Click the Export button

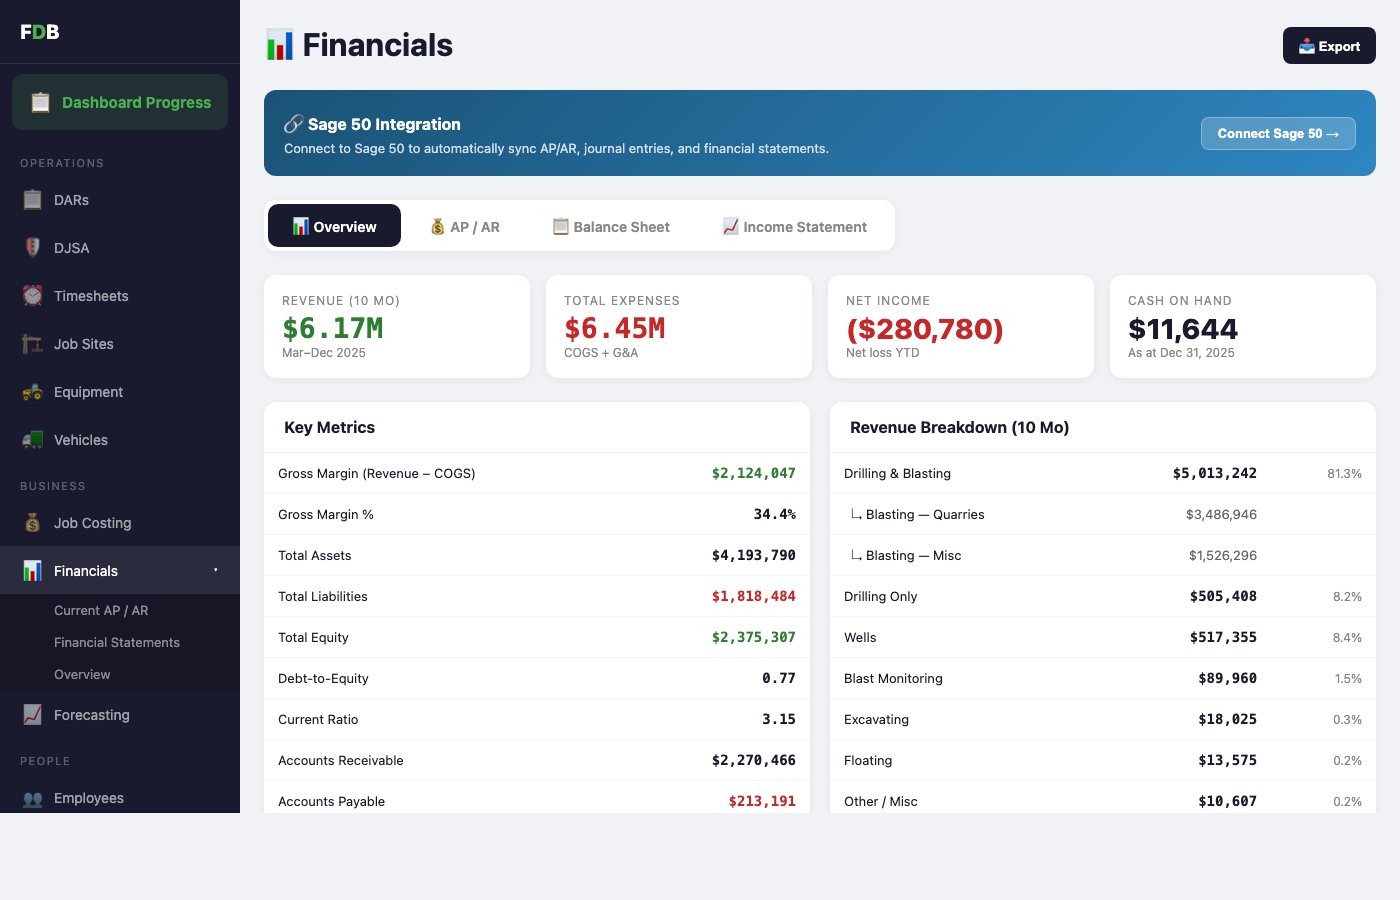(x=1329, y=46)
